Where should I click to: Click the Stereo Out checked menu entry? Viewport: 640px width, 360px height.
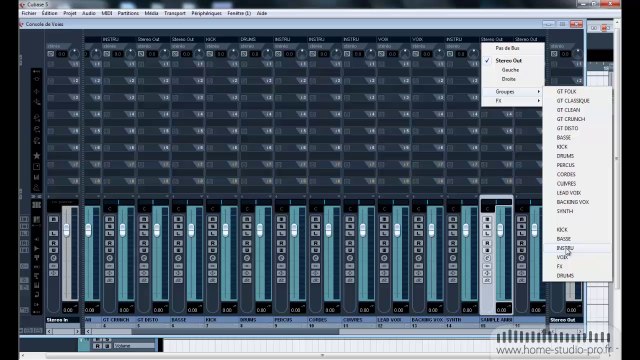pos(513,60)
